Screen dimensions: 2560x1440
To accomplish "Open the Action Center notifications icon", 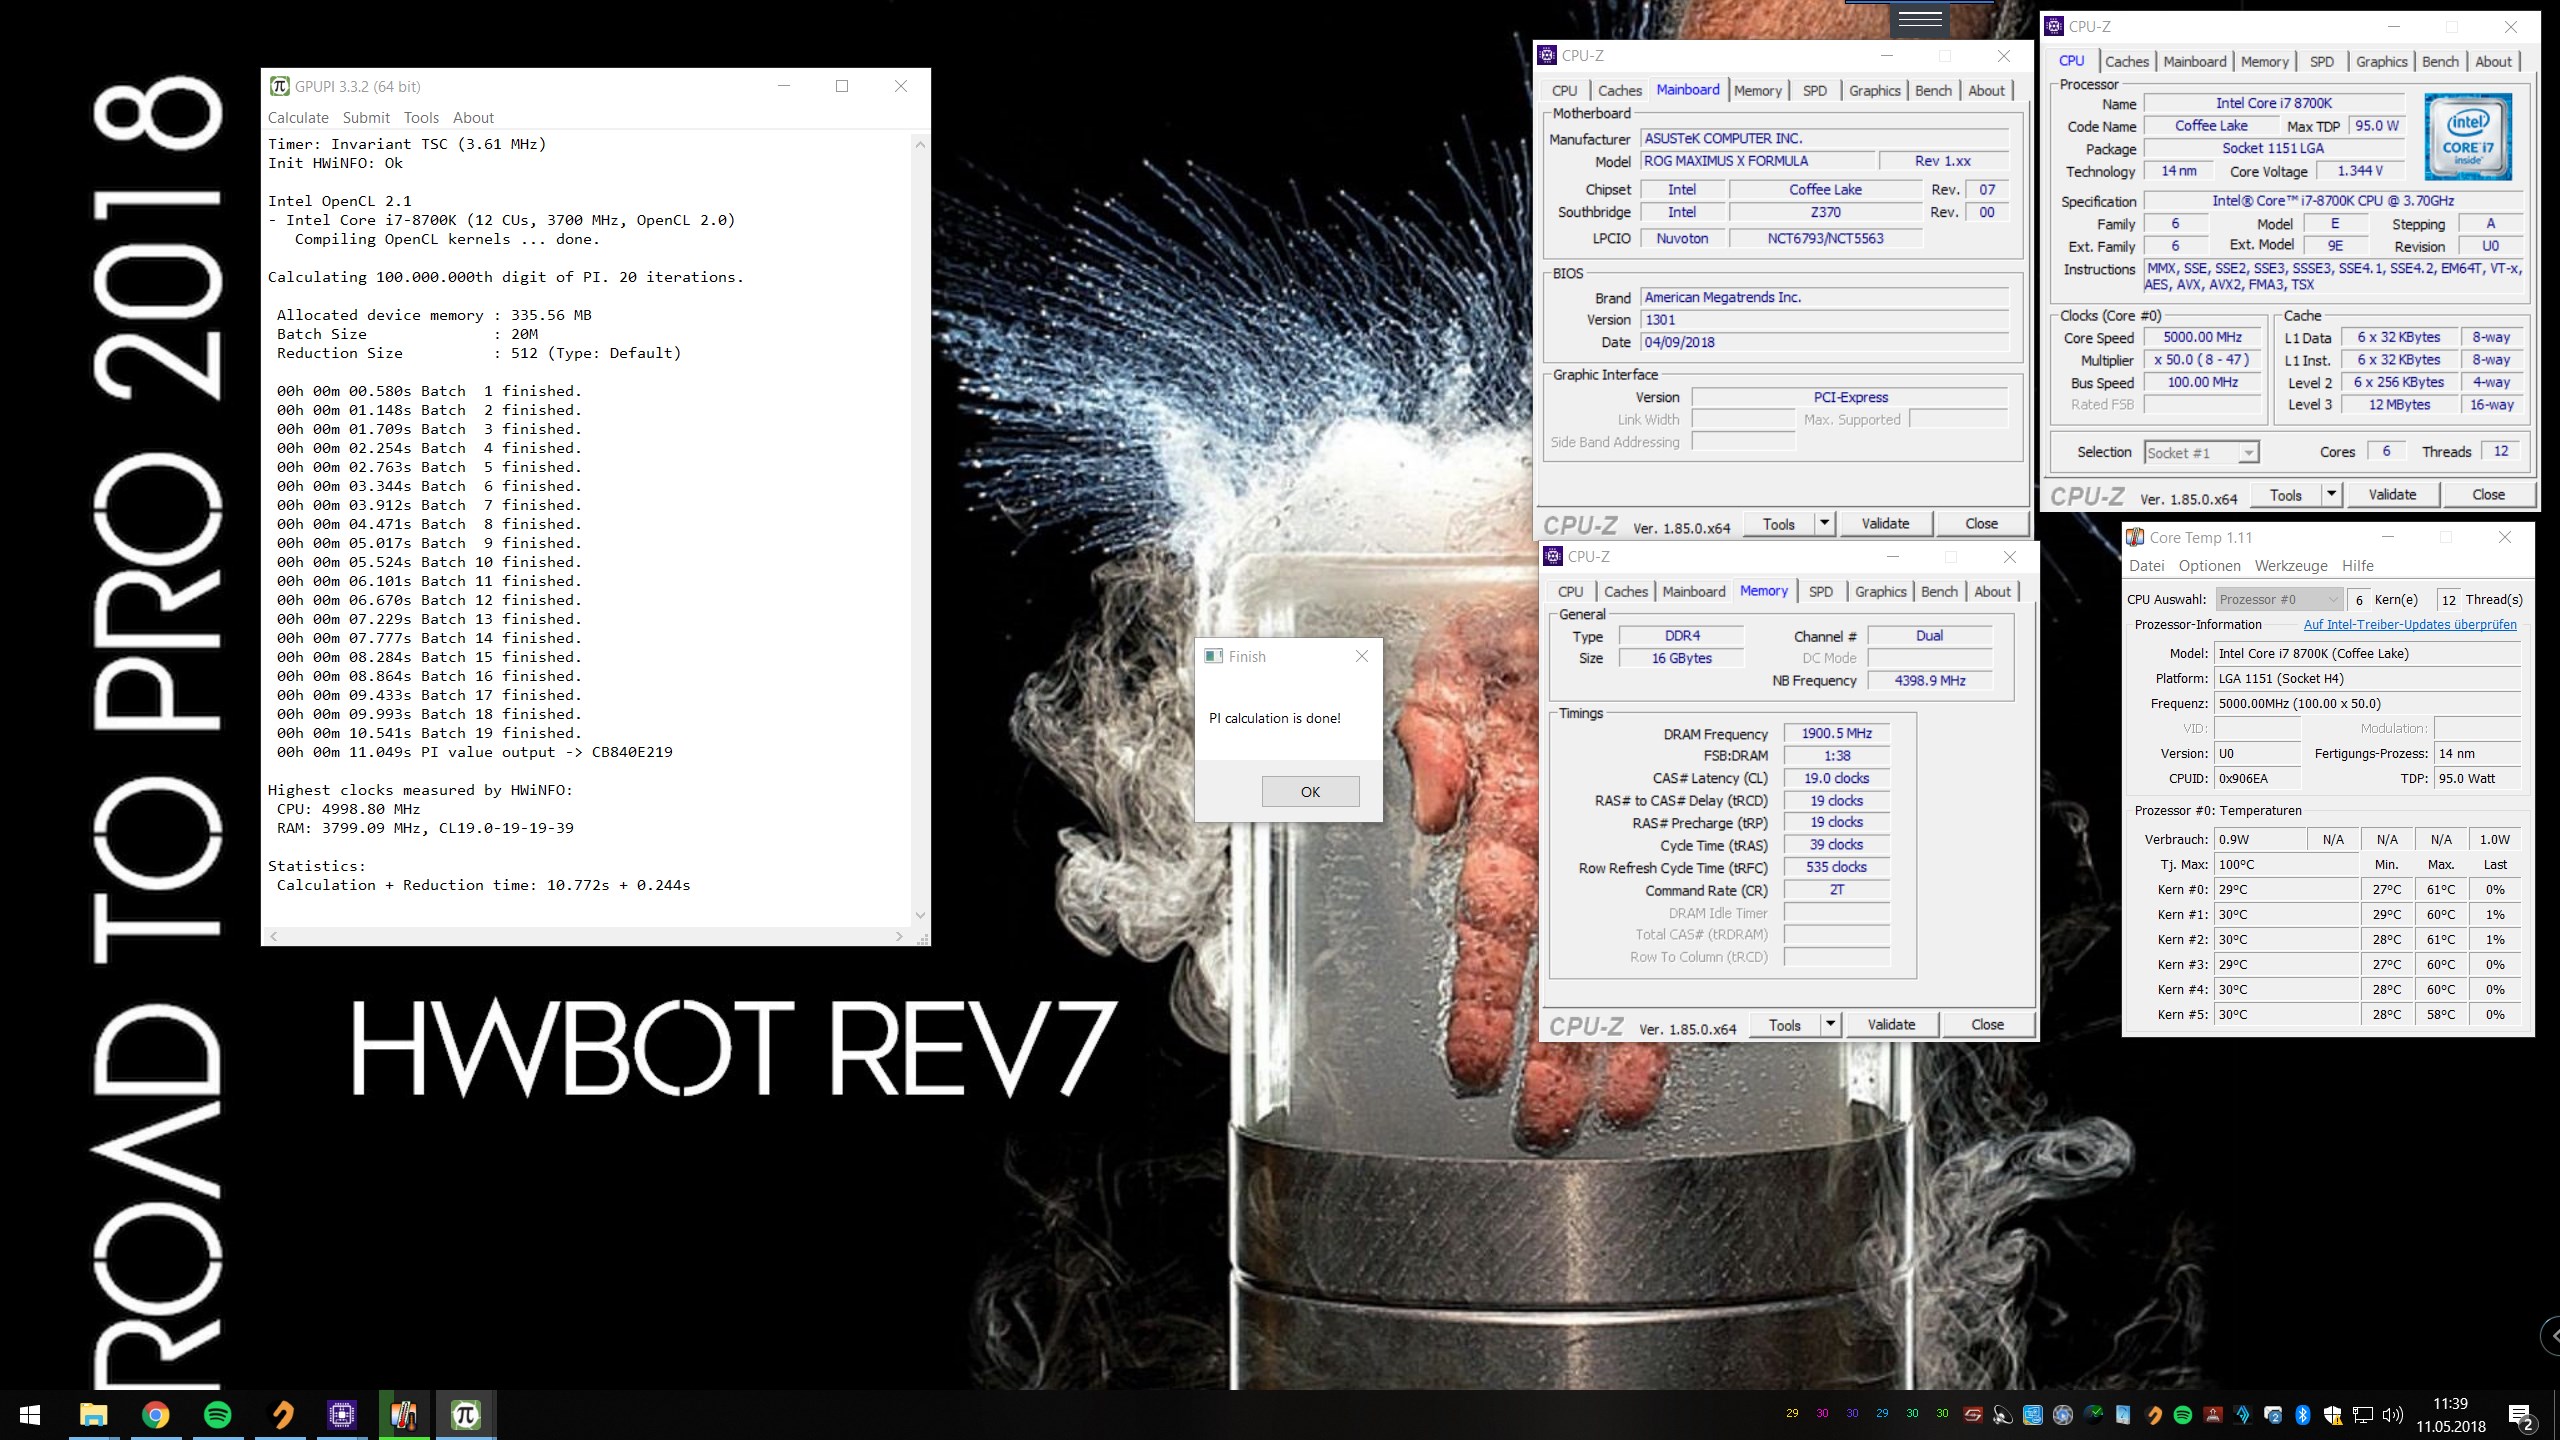I will click(2523, 1416).
